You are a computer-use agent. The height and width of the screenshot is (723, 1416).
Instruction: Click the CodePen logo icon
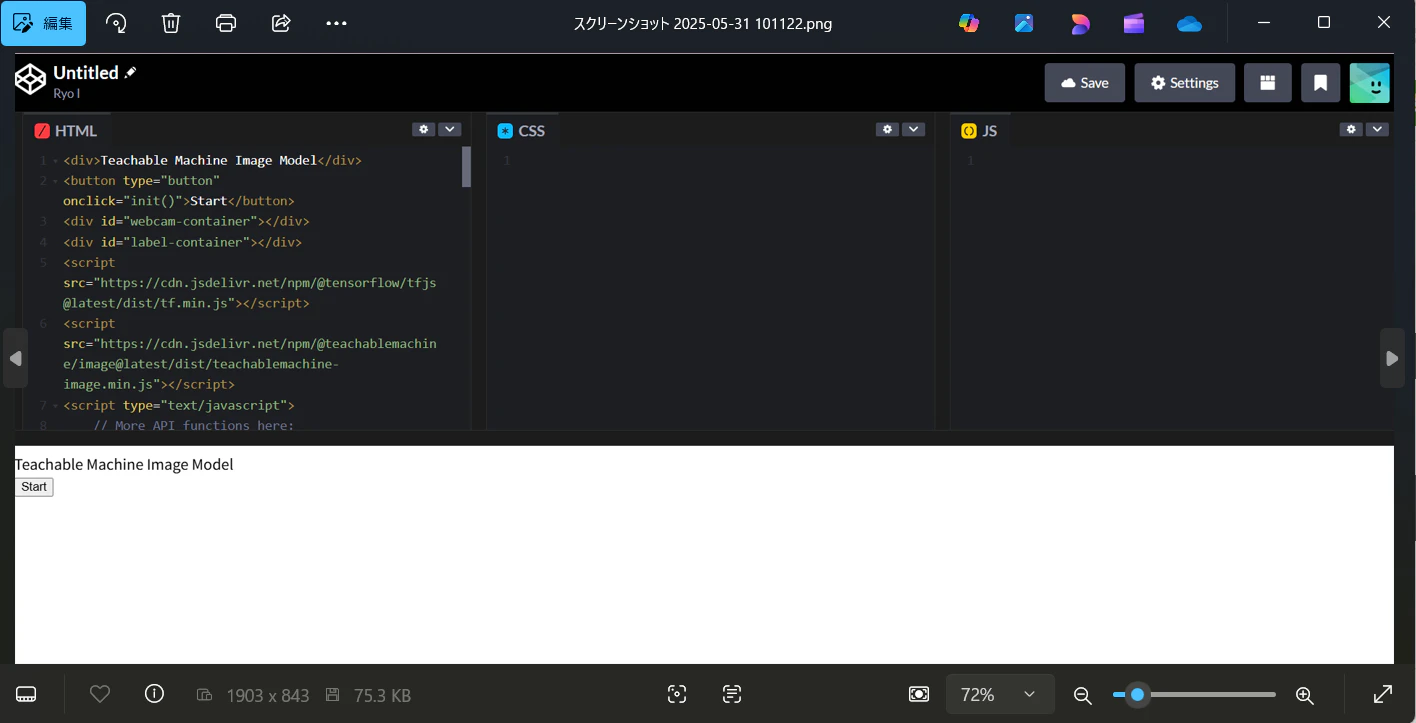31,79
